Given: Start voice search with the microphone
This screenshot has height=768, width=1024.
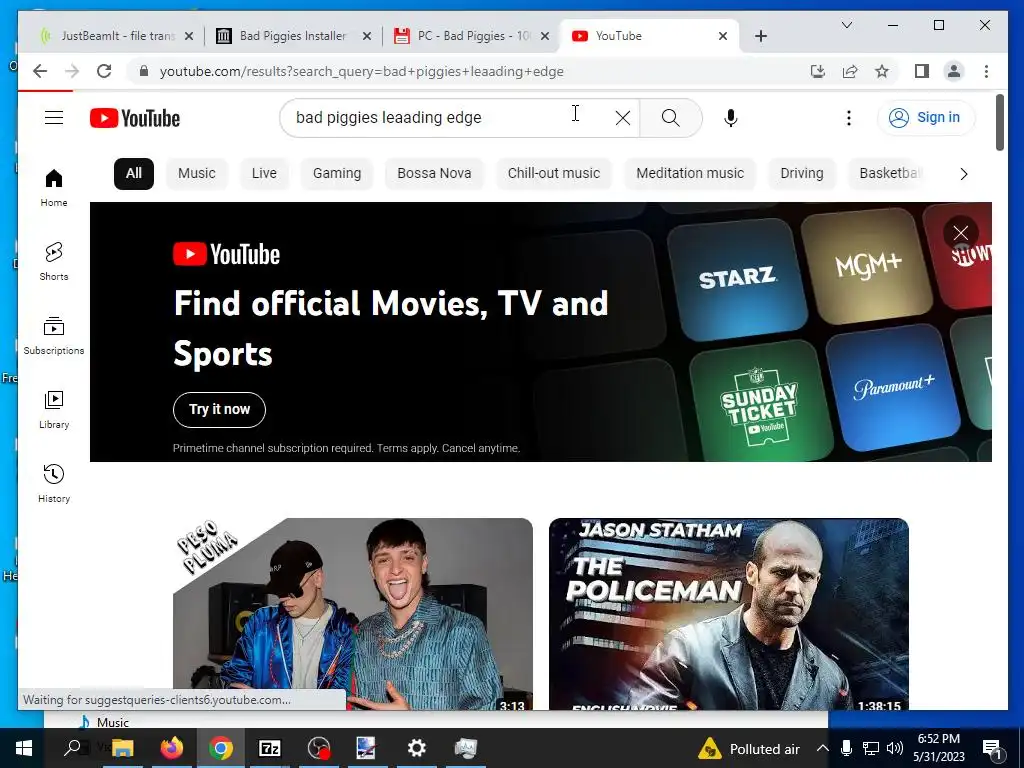Looking at the screenshot, I should tap(731, 118).
